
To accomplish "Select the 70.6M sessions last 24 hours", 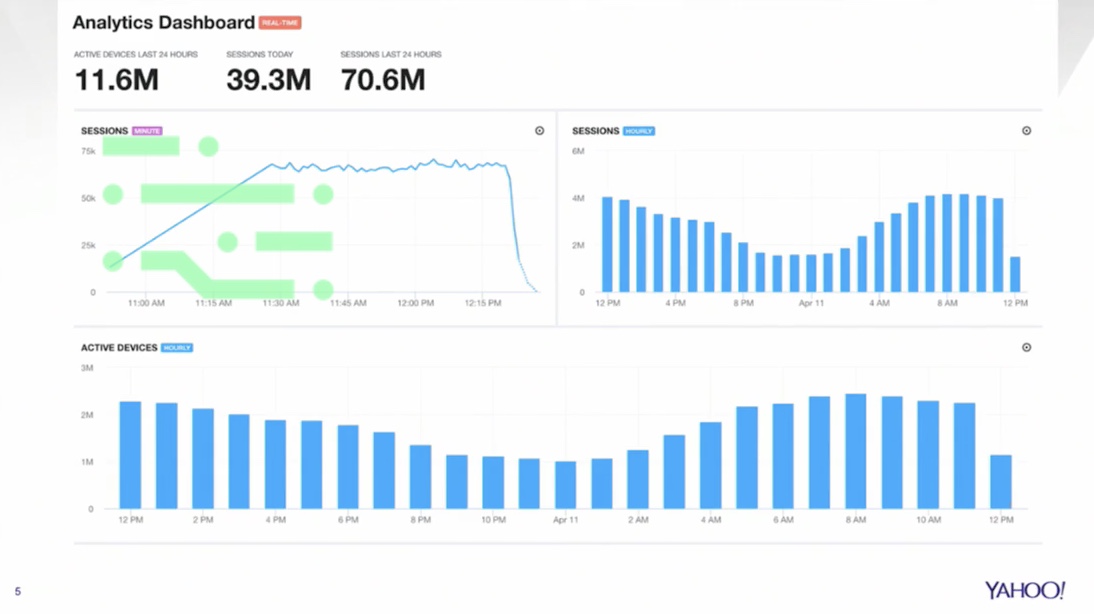I will [383, 80].
